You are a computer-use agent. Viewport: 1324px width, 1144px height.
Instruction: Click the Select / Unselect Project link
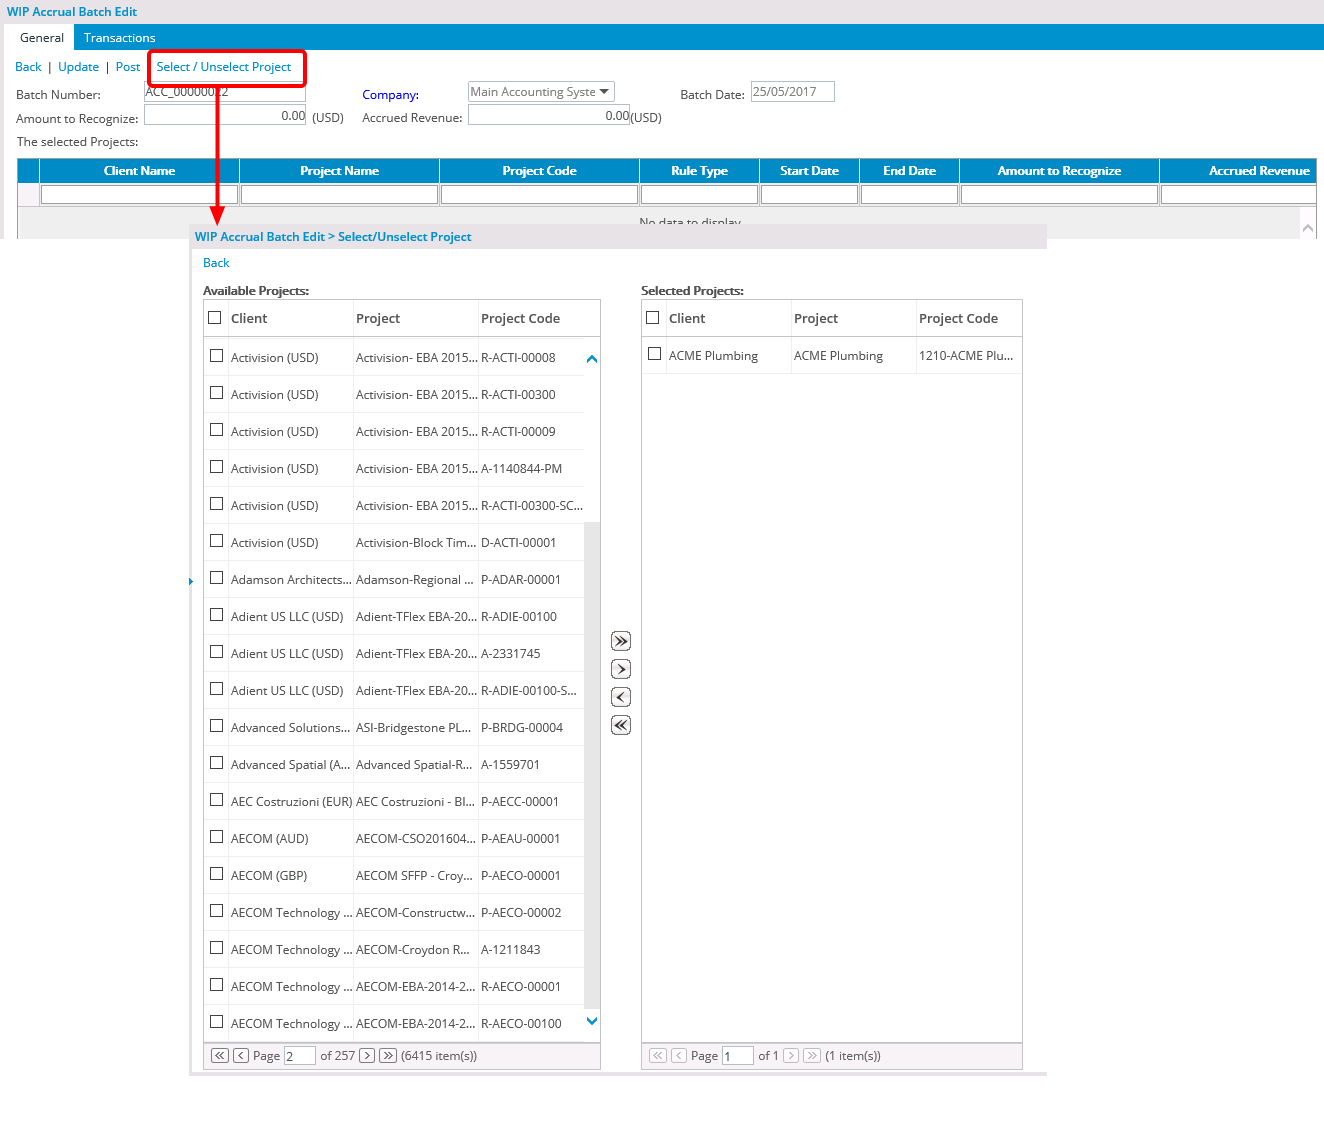point(223,67)
